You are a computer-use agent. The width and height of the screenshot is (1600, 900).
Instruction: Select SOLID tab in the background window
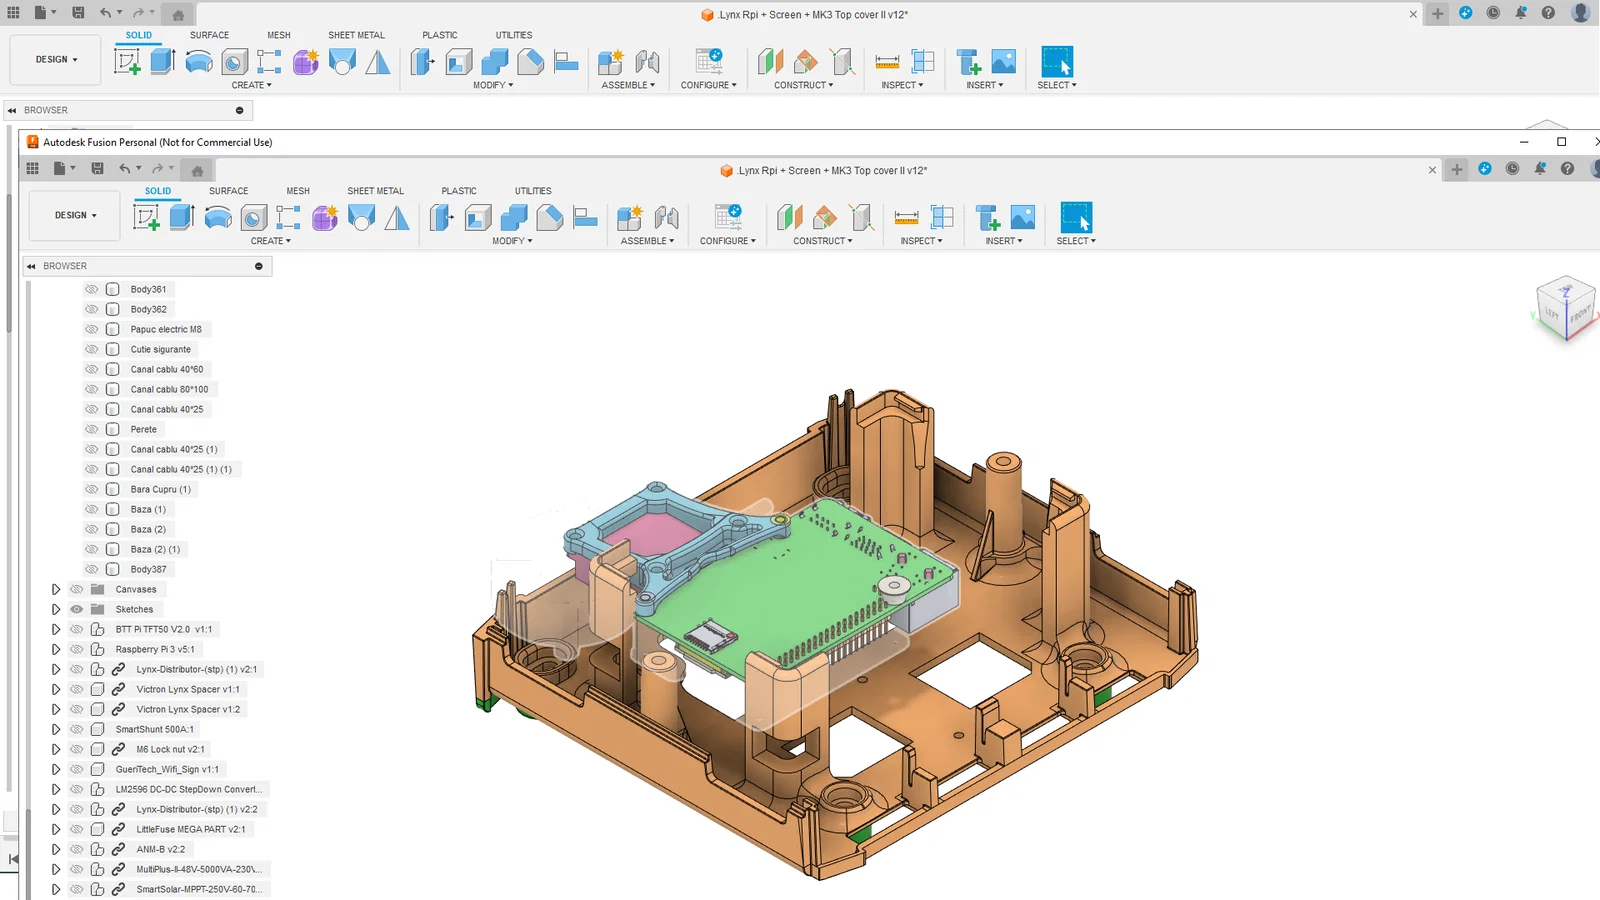[139, 35]
